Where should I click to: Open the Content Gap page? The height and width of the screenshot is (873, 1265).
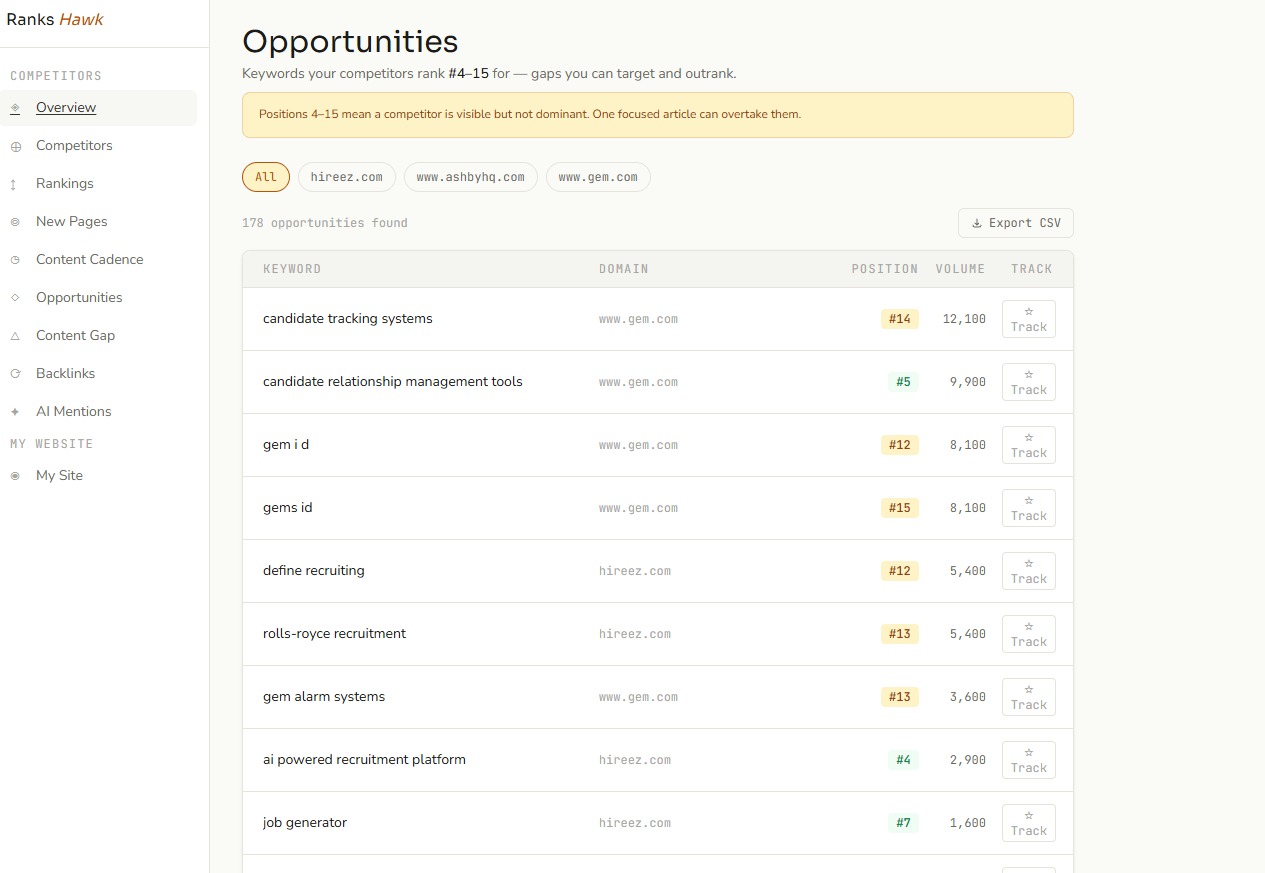[x=99, y=336]
